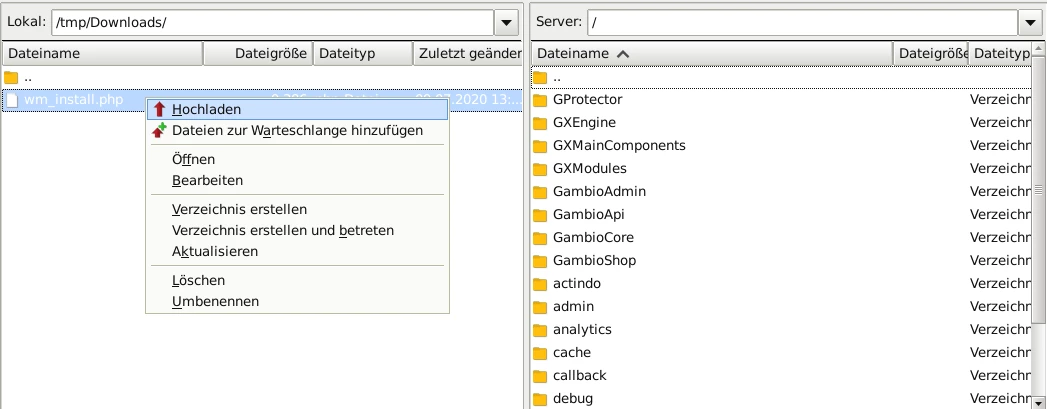Open the Lokal path dropdown arrow
This screenshot has width=1047, height=409.
coord(507,21)
